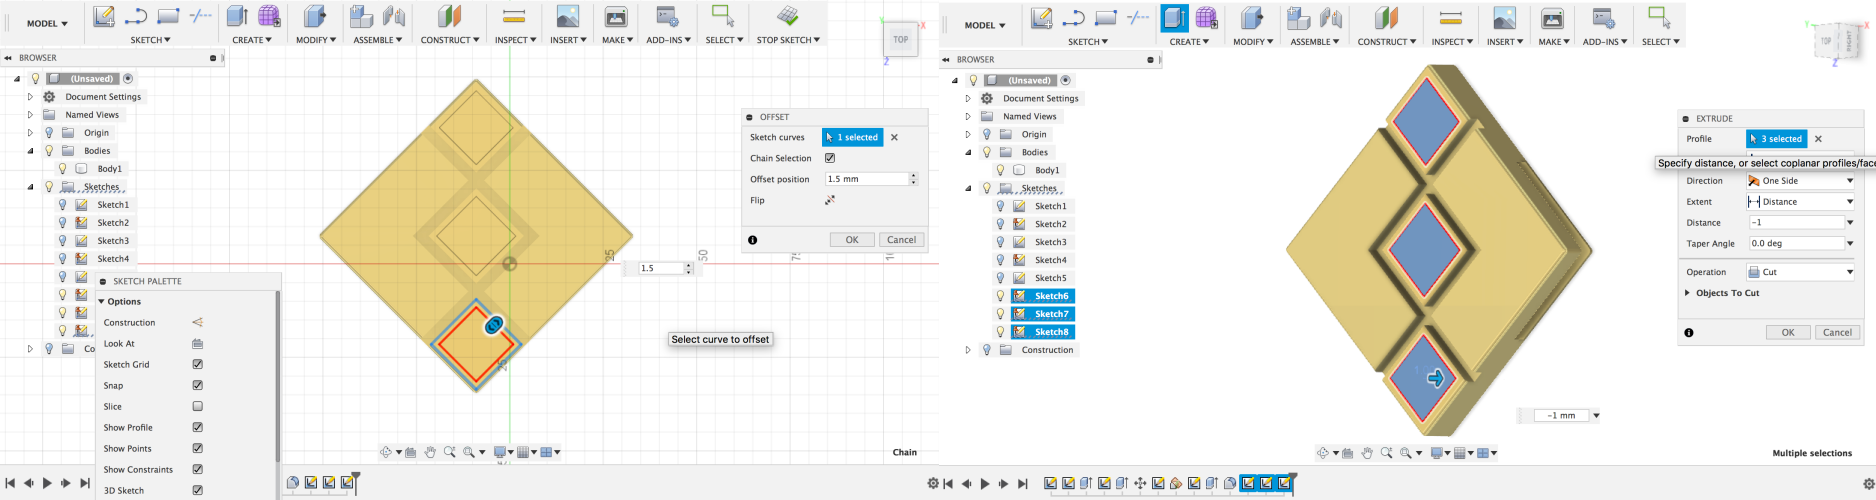The height and width of the screenshot is (500, 1876).
Task: Open Direction dropdown in Extrude dialog
Action: point(1800,181)
